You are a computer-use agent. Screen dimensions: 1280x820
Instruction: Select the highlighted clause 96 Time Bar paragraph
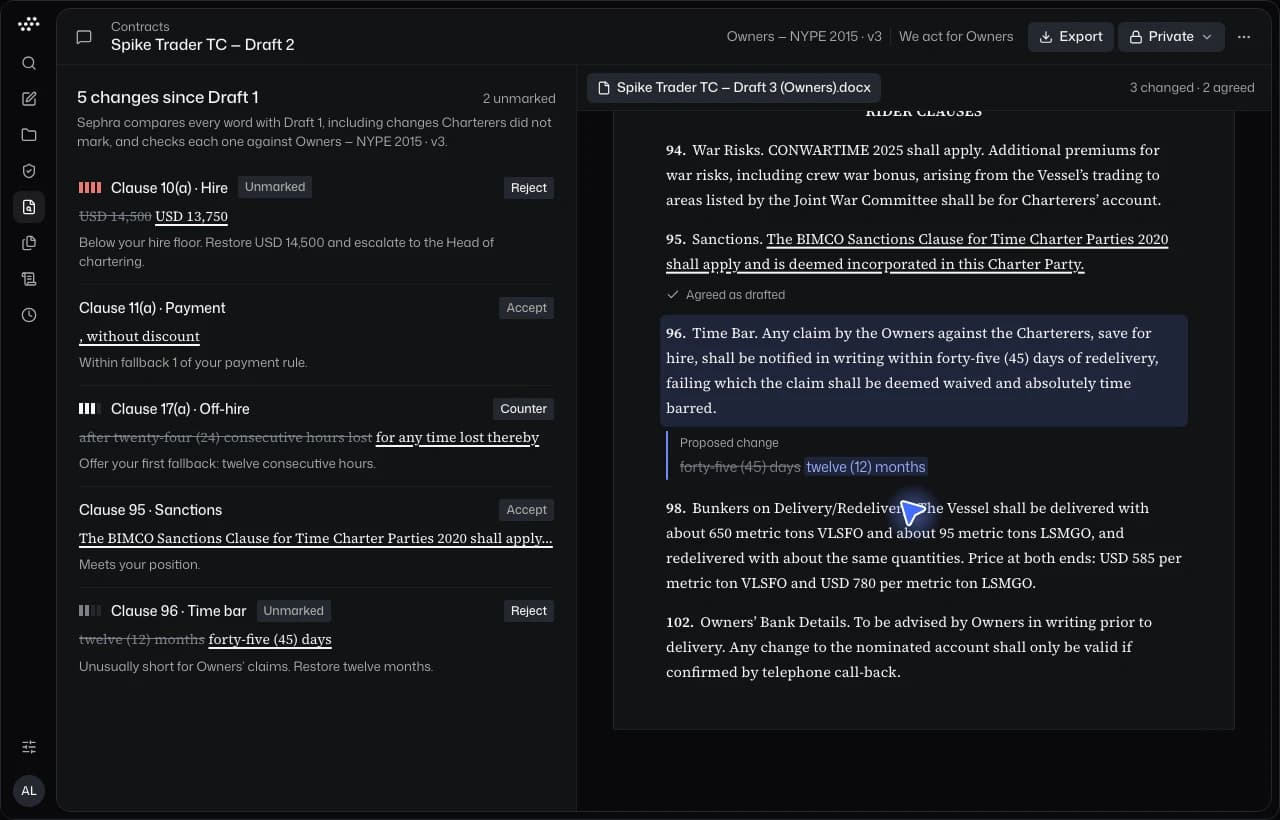coord(924,371)
